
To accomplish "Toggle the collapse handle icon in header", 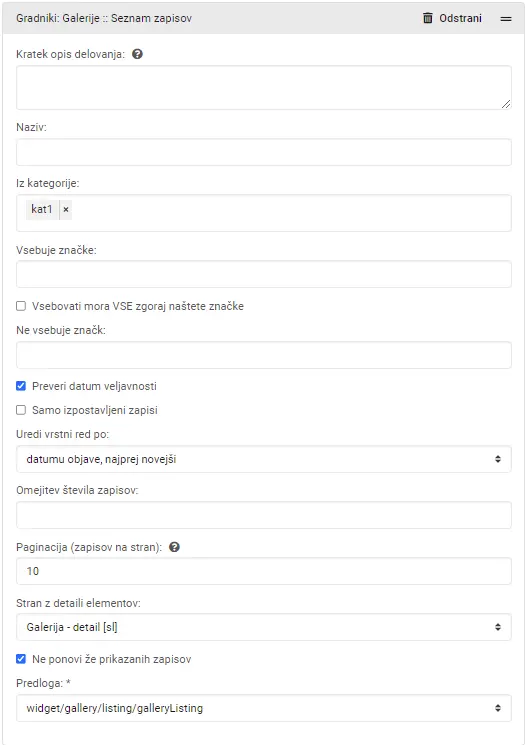I will 506,19.
